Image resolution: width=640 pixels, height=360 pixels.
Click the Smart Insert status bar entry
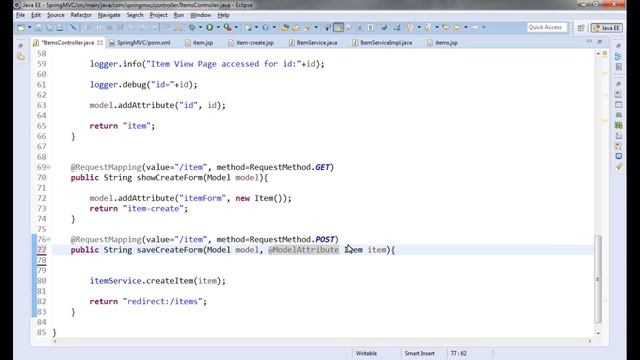pyautogui.click(x=419, y=353)
